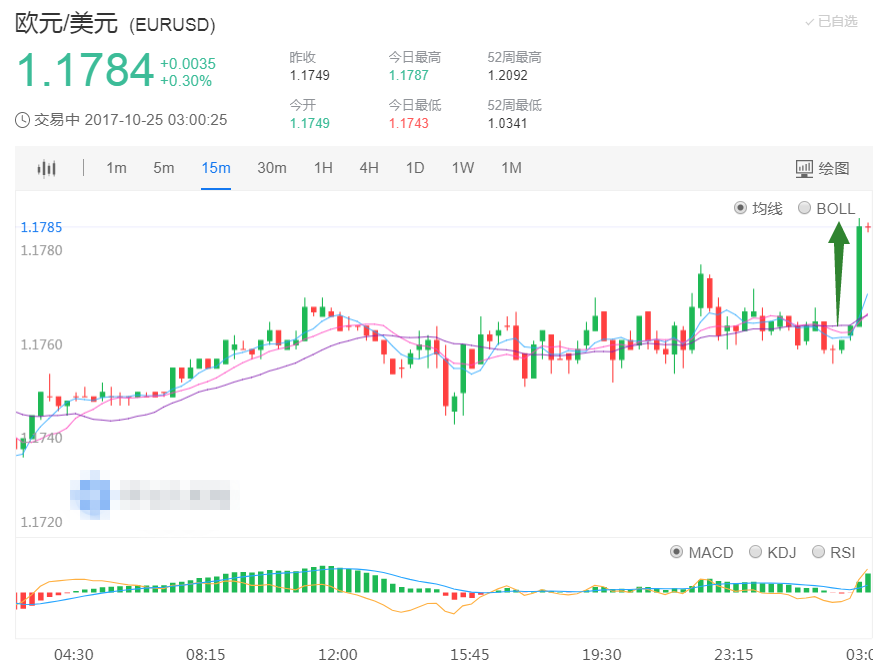Show the 1D daily chart

coord(415,168)
